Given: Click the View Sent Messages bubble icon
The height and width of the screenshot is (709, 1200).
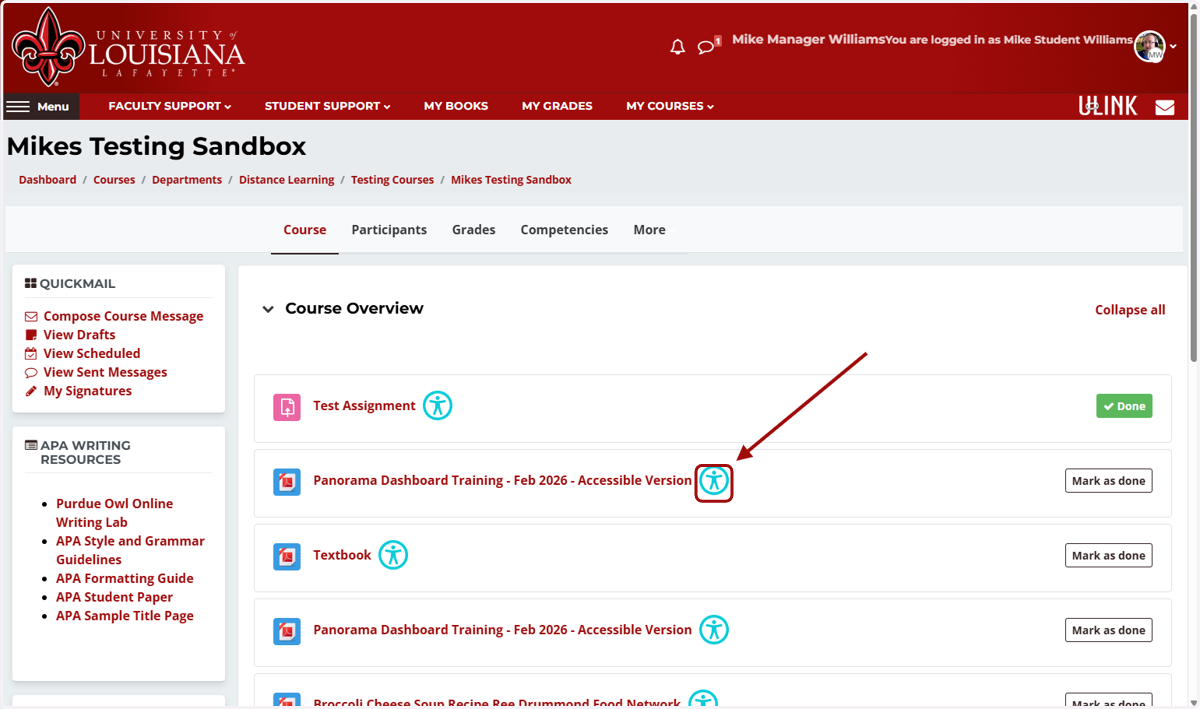Looking at the screenshot, I should (31, 372).
